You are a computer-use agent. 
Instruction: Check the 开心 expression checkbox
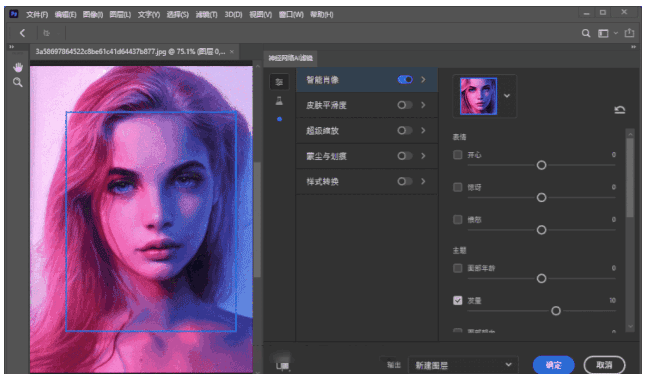457,155
